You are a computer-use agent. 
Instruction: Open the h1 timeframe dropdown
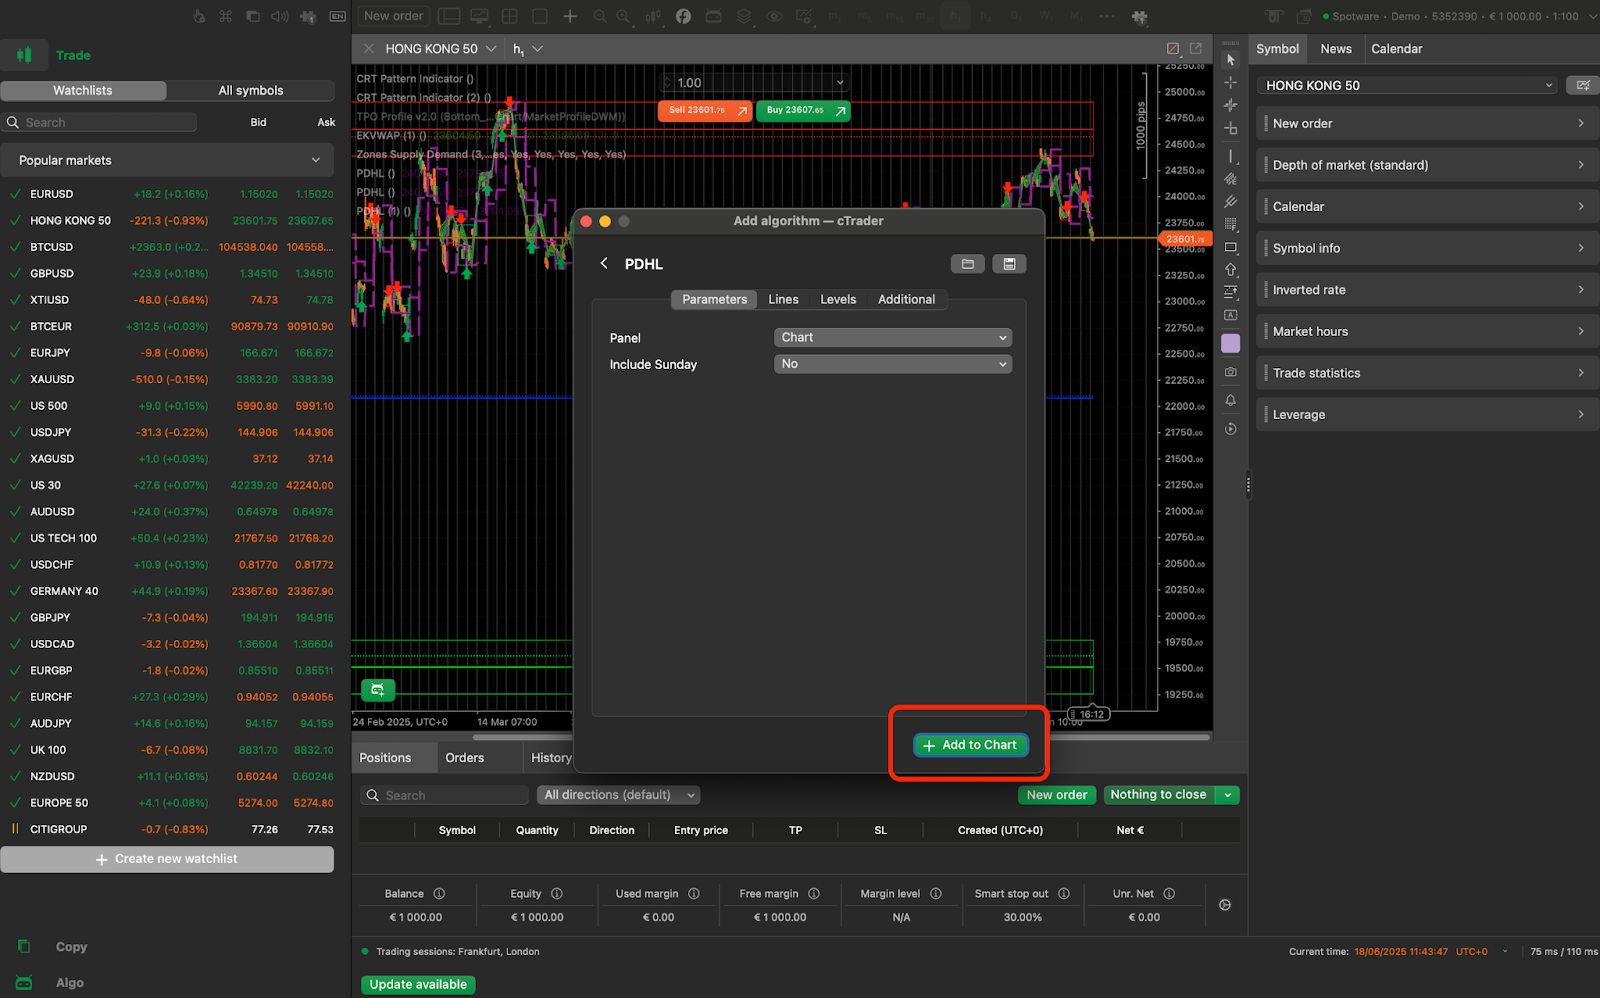(x=527, y=48)
